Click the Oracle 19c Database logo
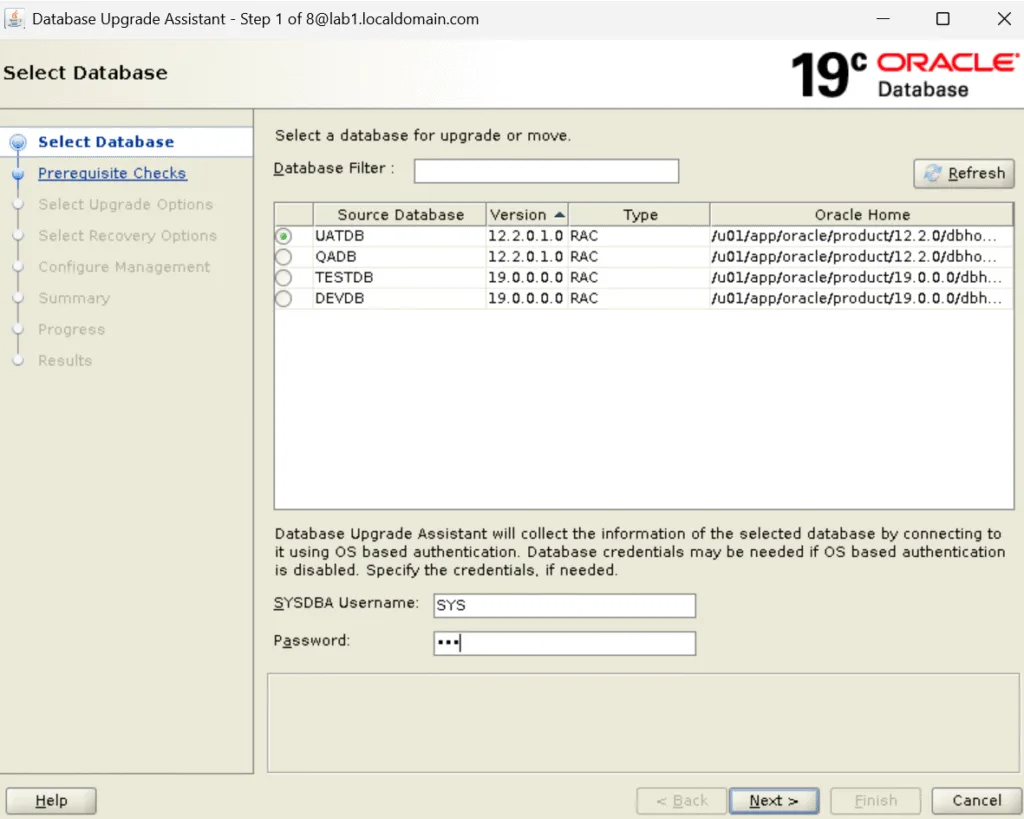The image size is (1024, 819). pyautogui.click(x=904, y=74)
